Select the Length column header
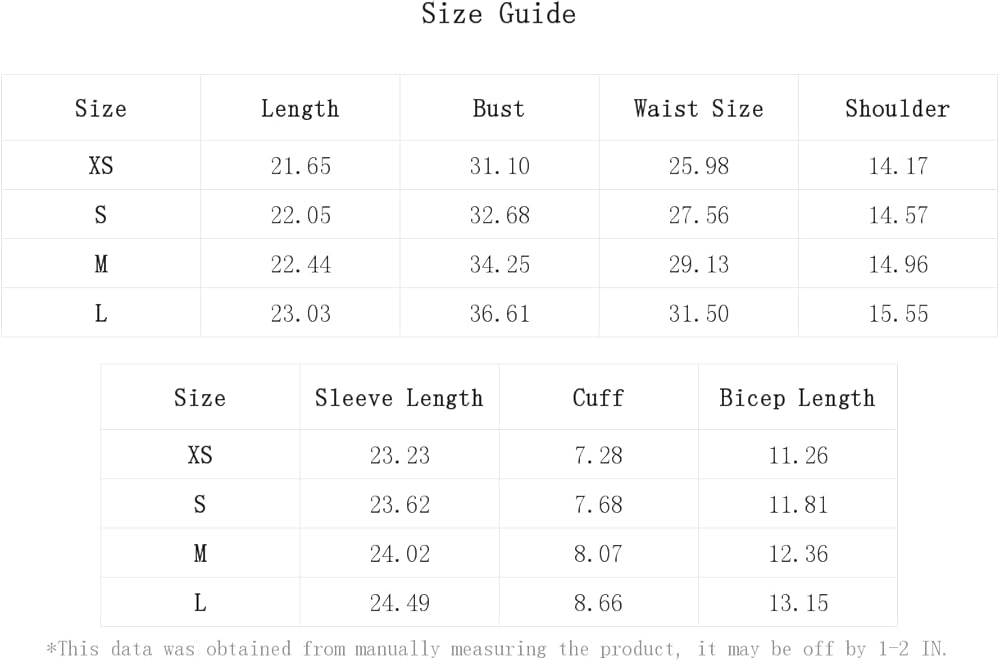The width and height of the screenshot is (1000, 660). (300, 108)
